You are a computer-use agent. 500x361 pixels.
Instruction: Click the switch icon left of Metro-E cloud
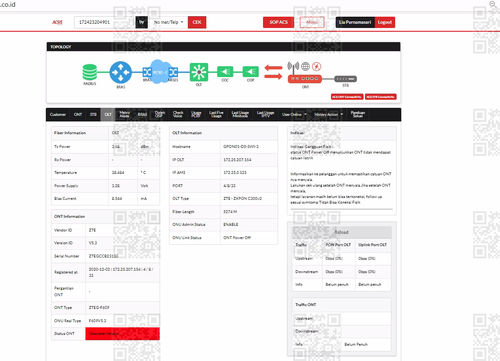coord(147,72)
